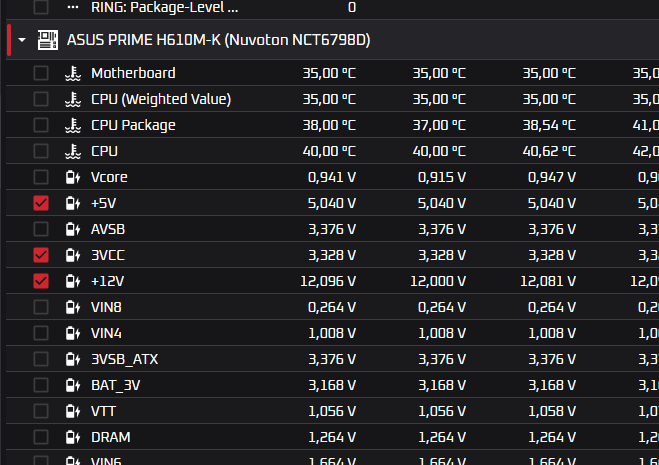Click the 38,54 °C value for CPU Package
This screenshot has width=659, height=465.
click(549, 125)
